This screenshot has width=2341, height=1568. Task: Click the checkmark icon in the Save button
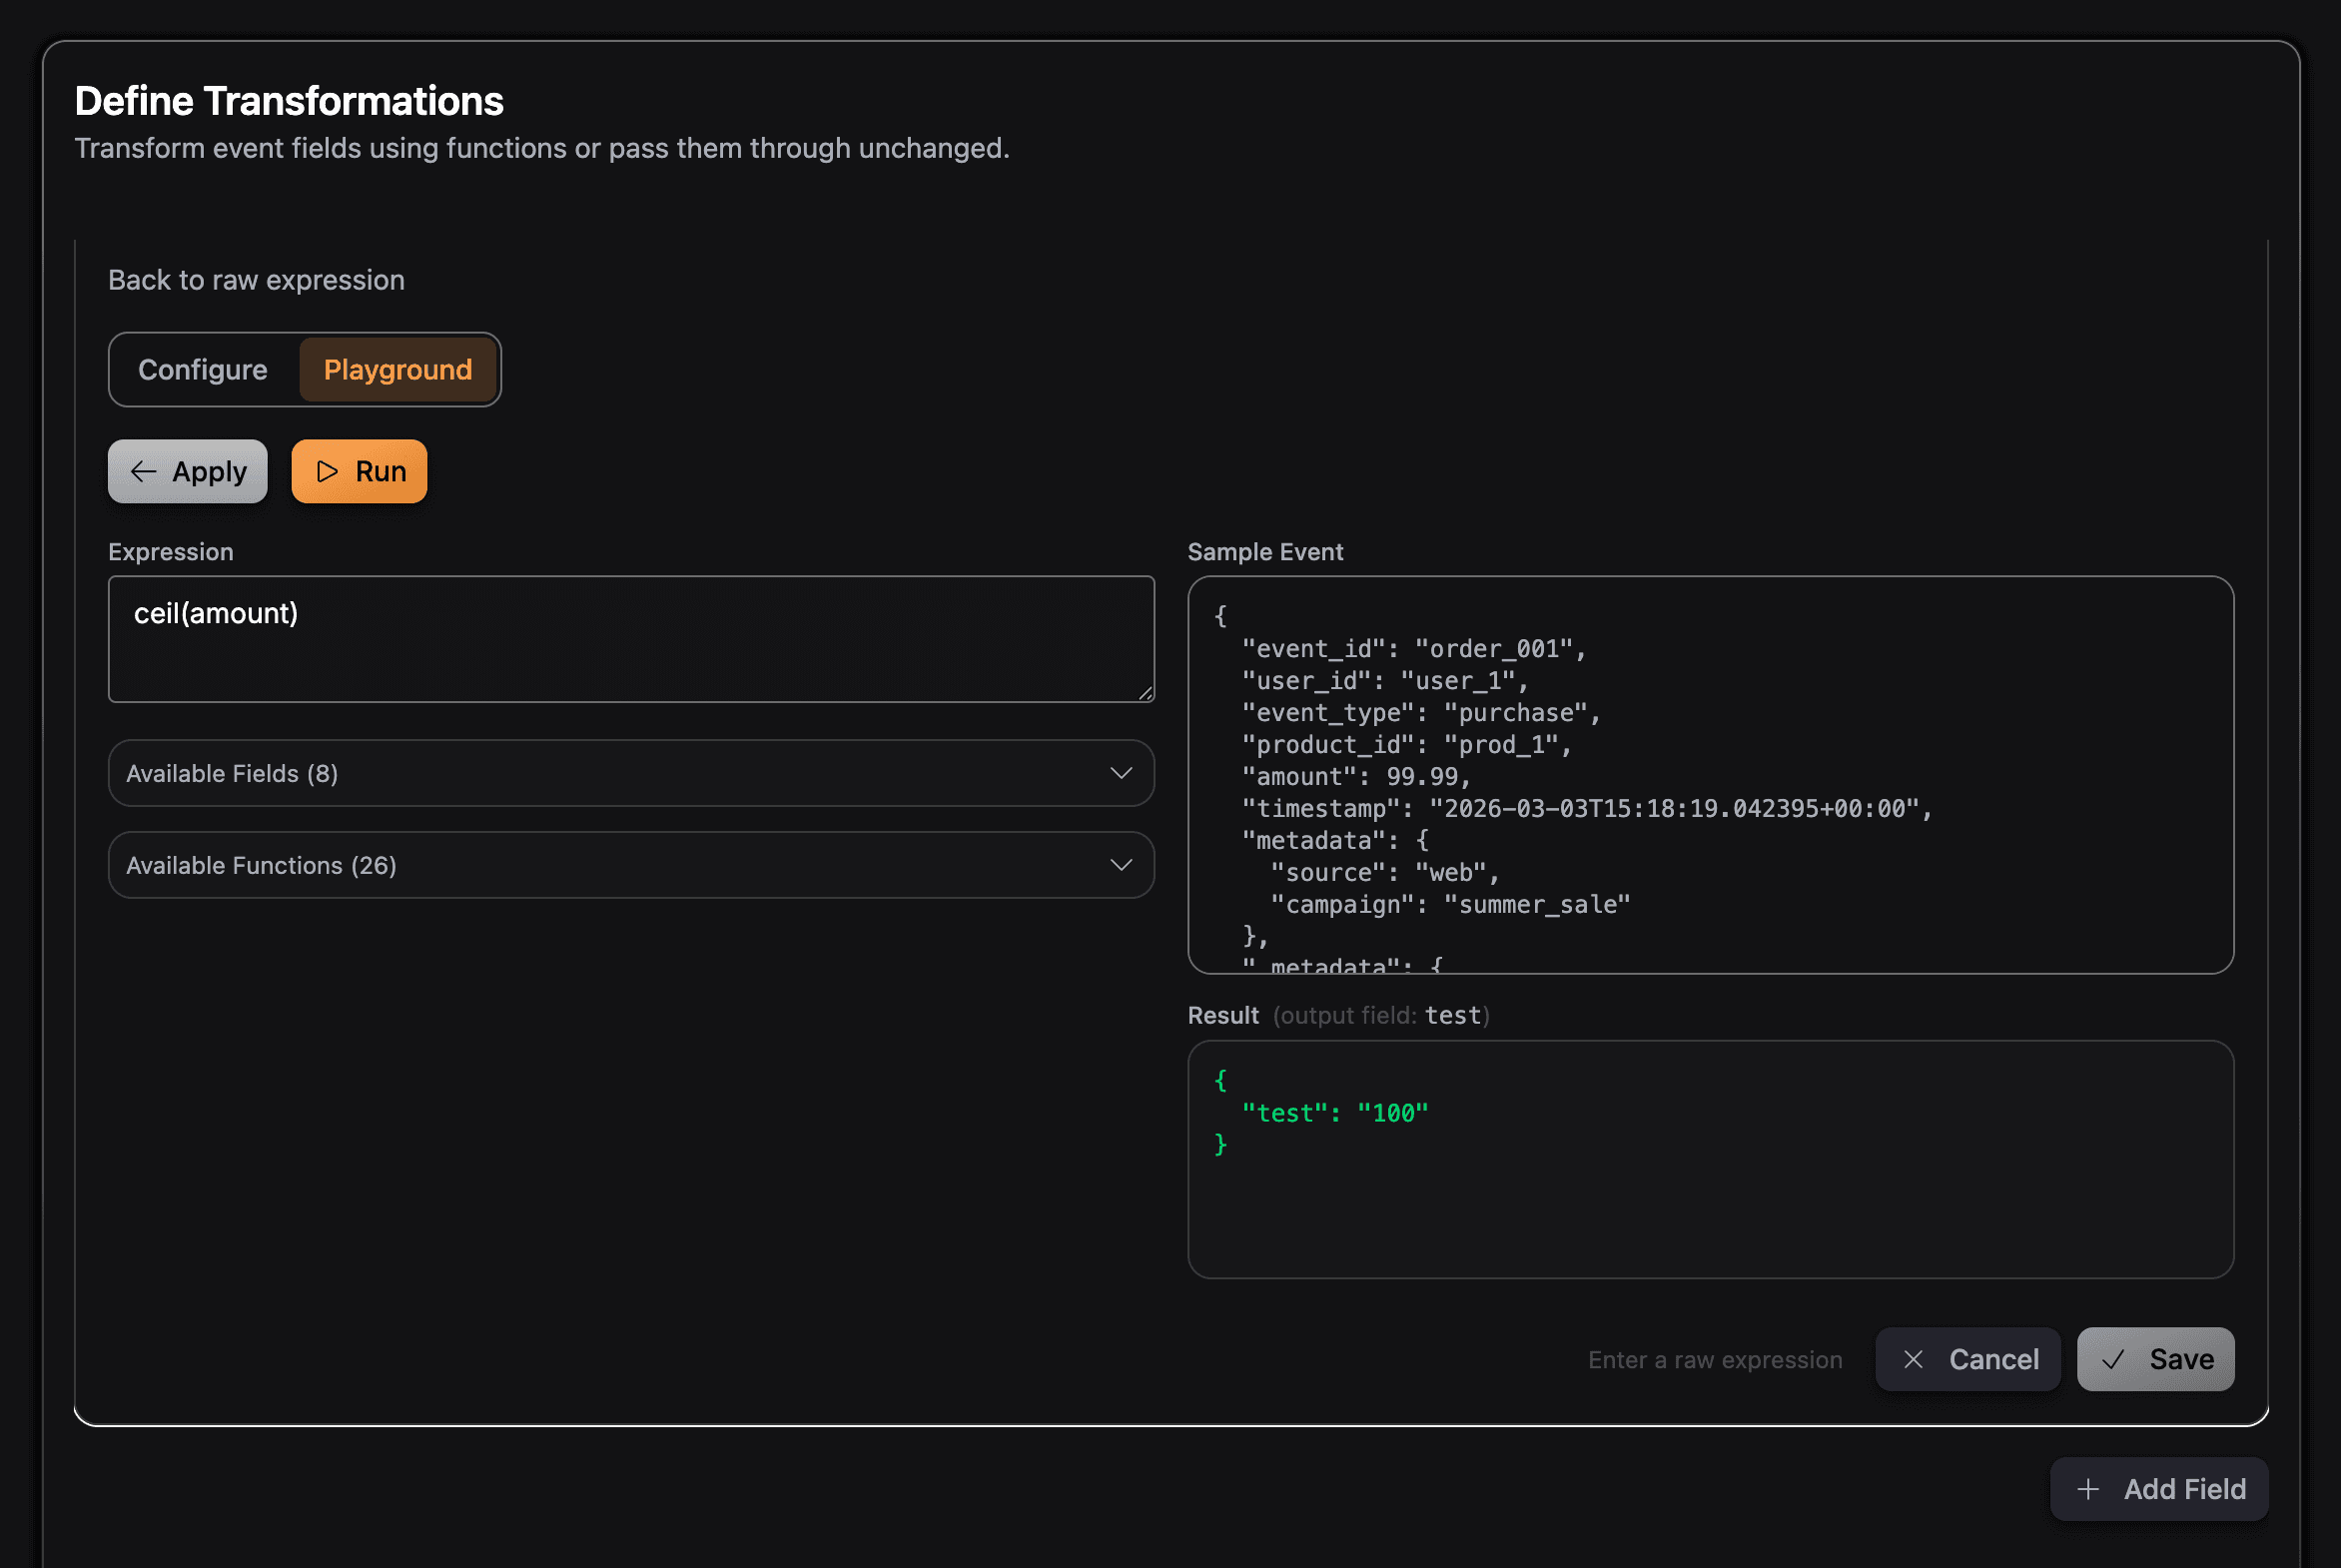(2114, 1359)
